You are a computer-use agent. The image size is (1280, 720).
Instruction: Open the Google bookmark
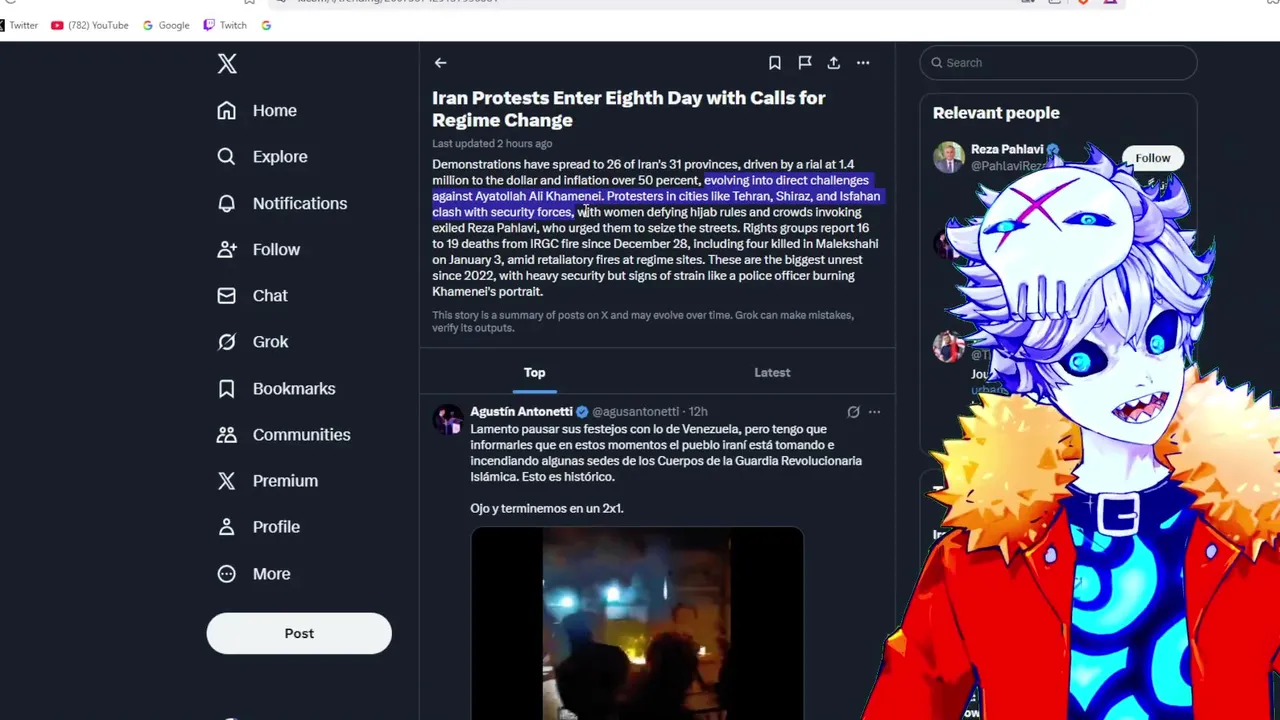pyautogui.click(x=166, y=25)
